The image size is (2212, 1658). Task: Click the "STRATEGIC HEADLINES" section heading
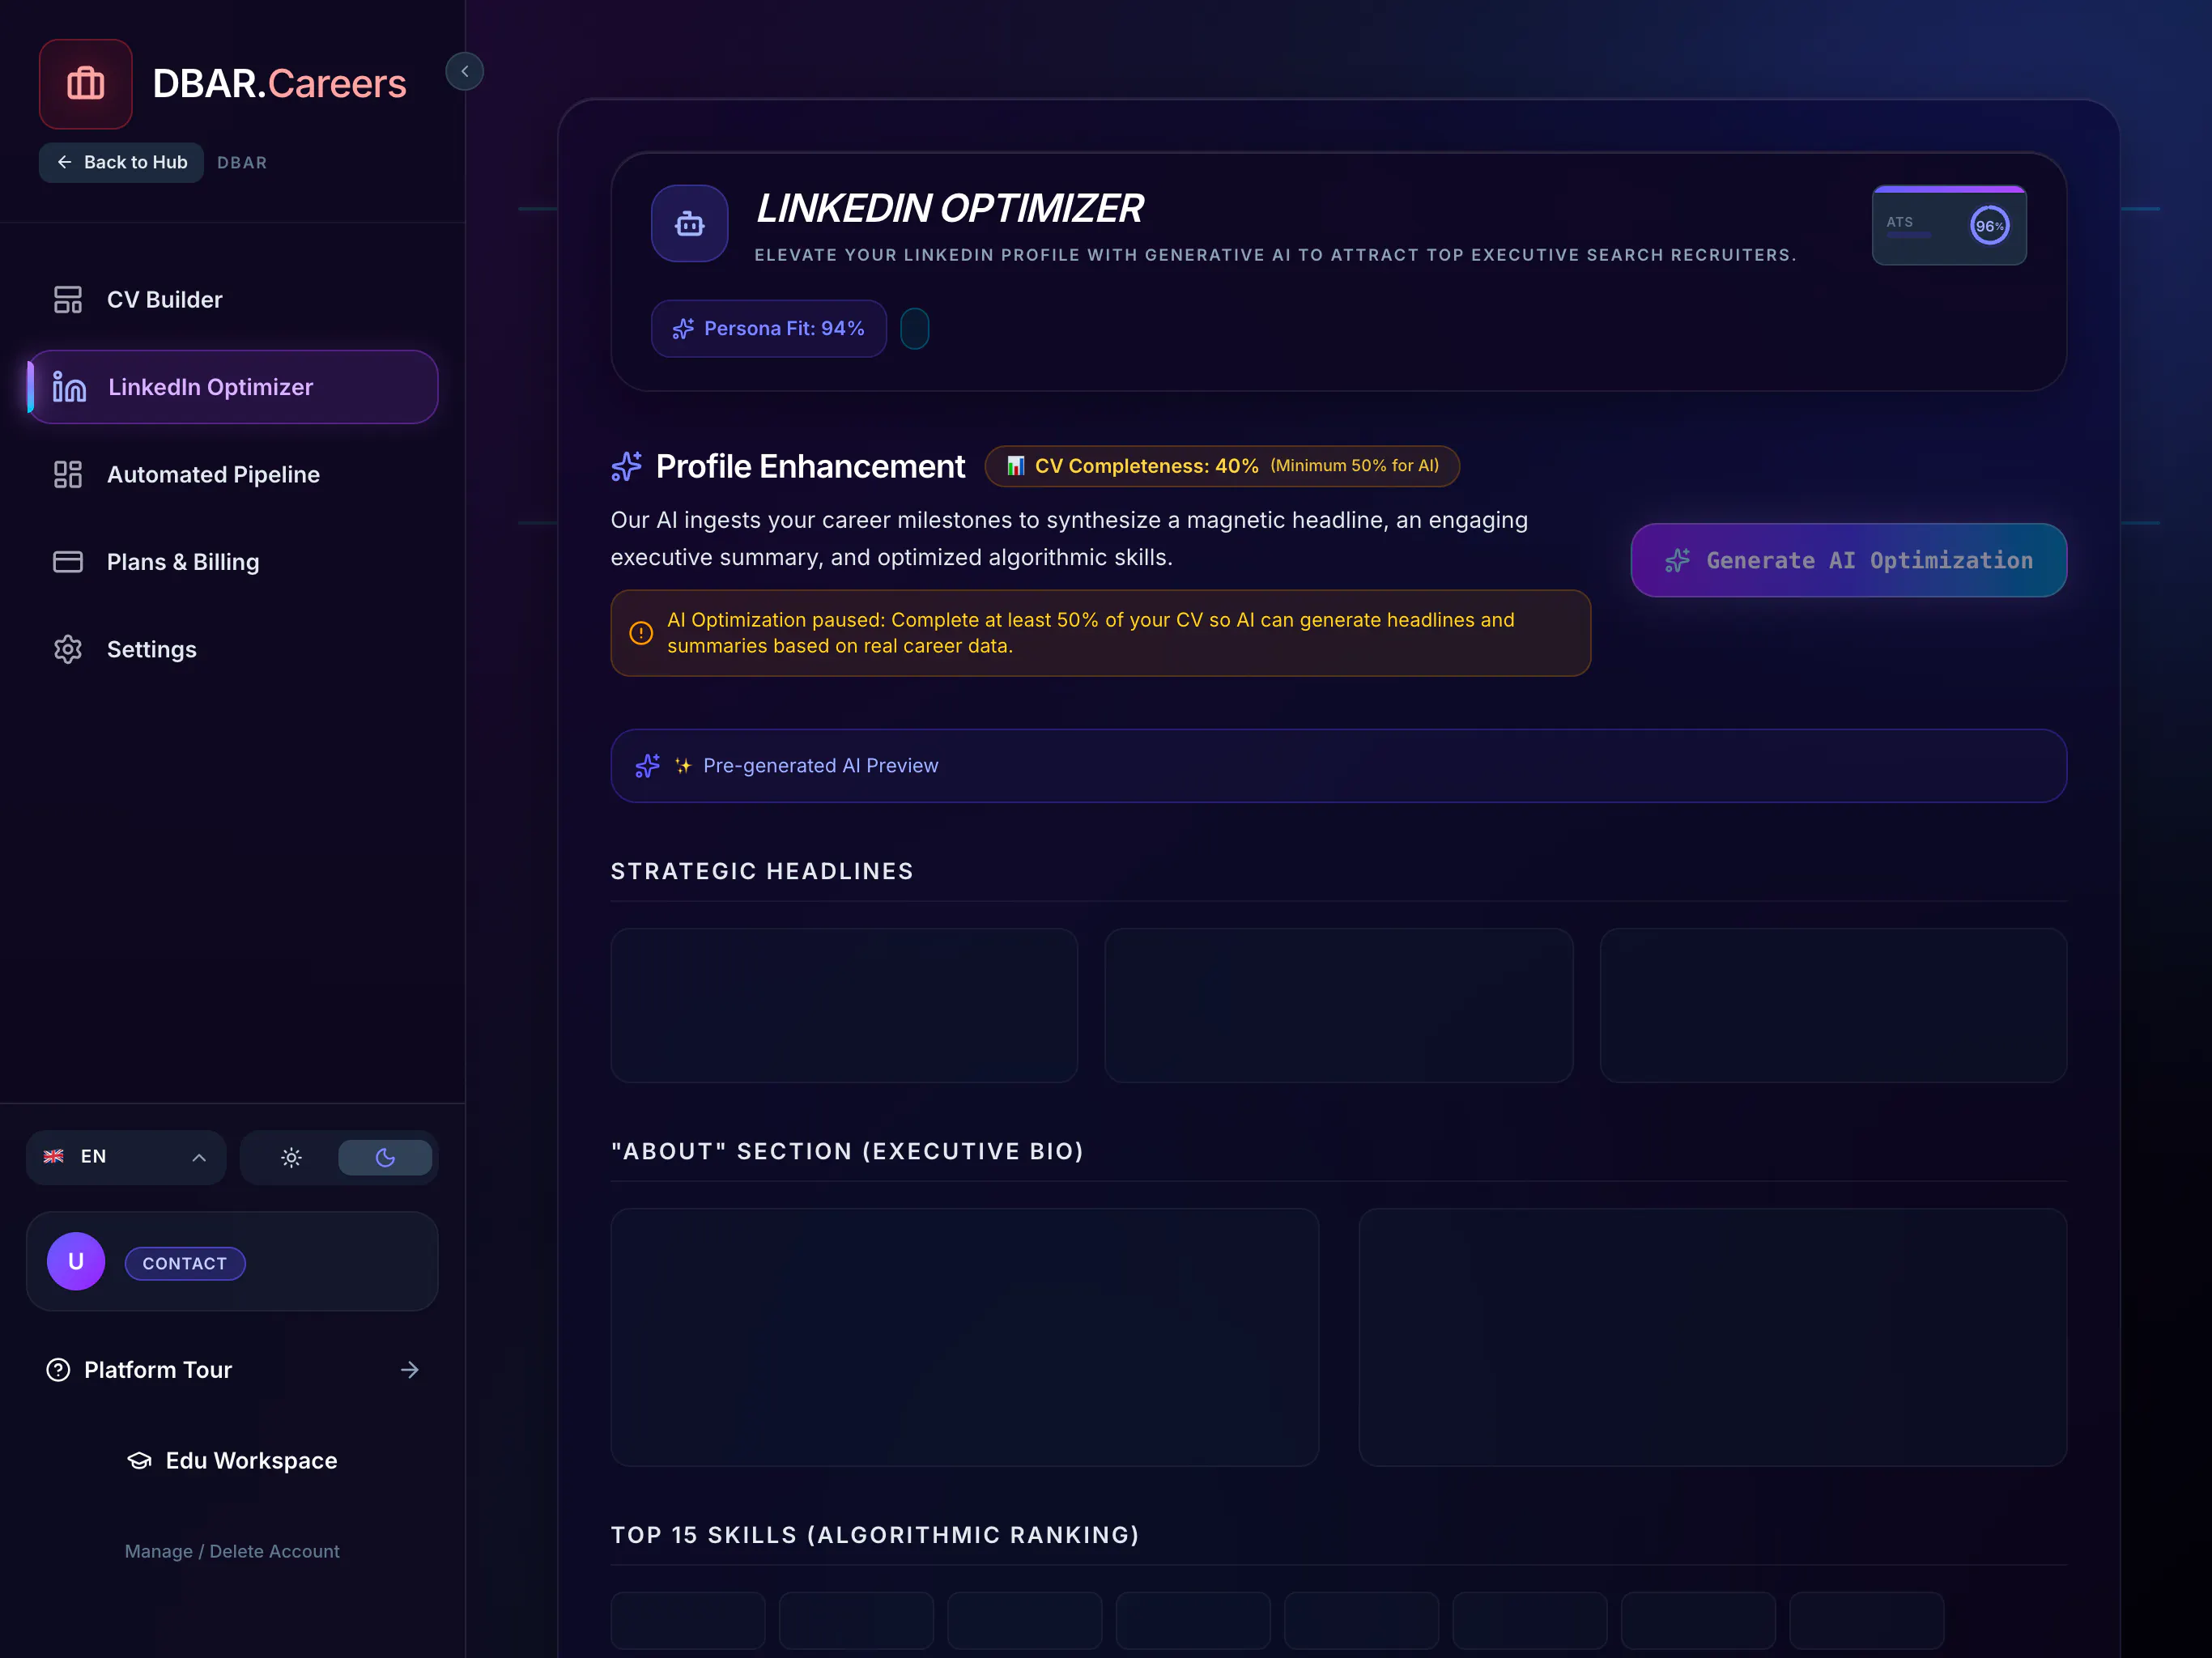click(x=762, y=871)
